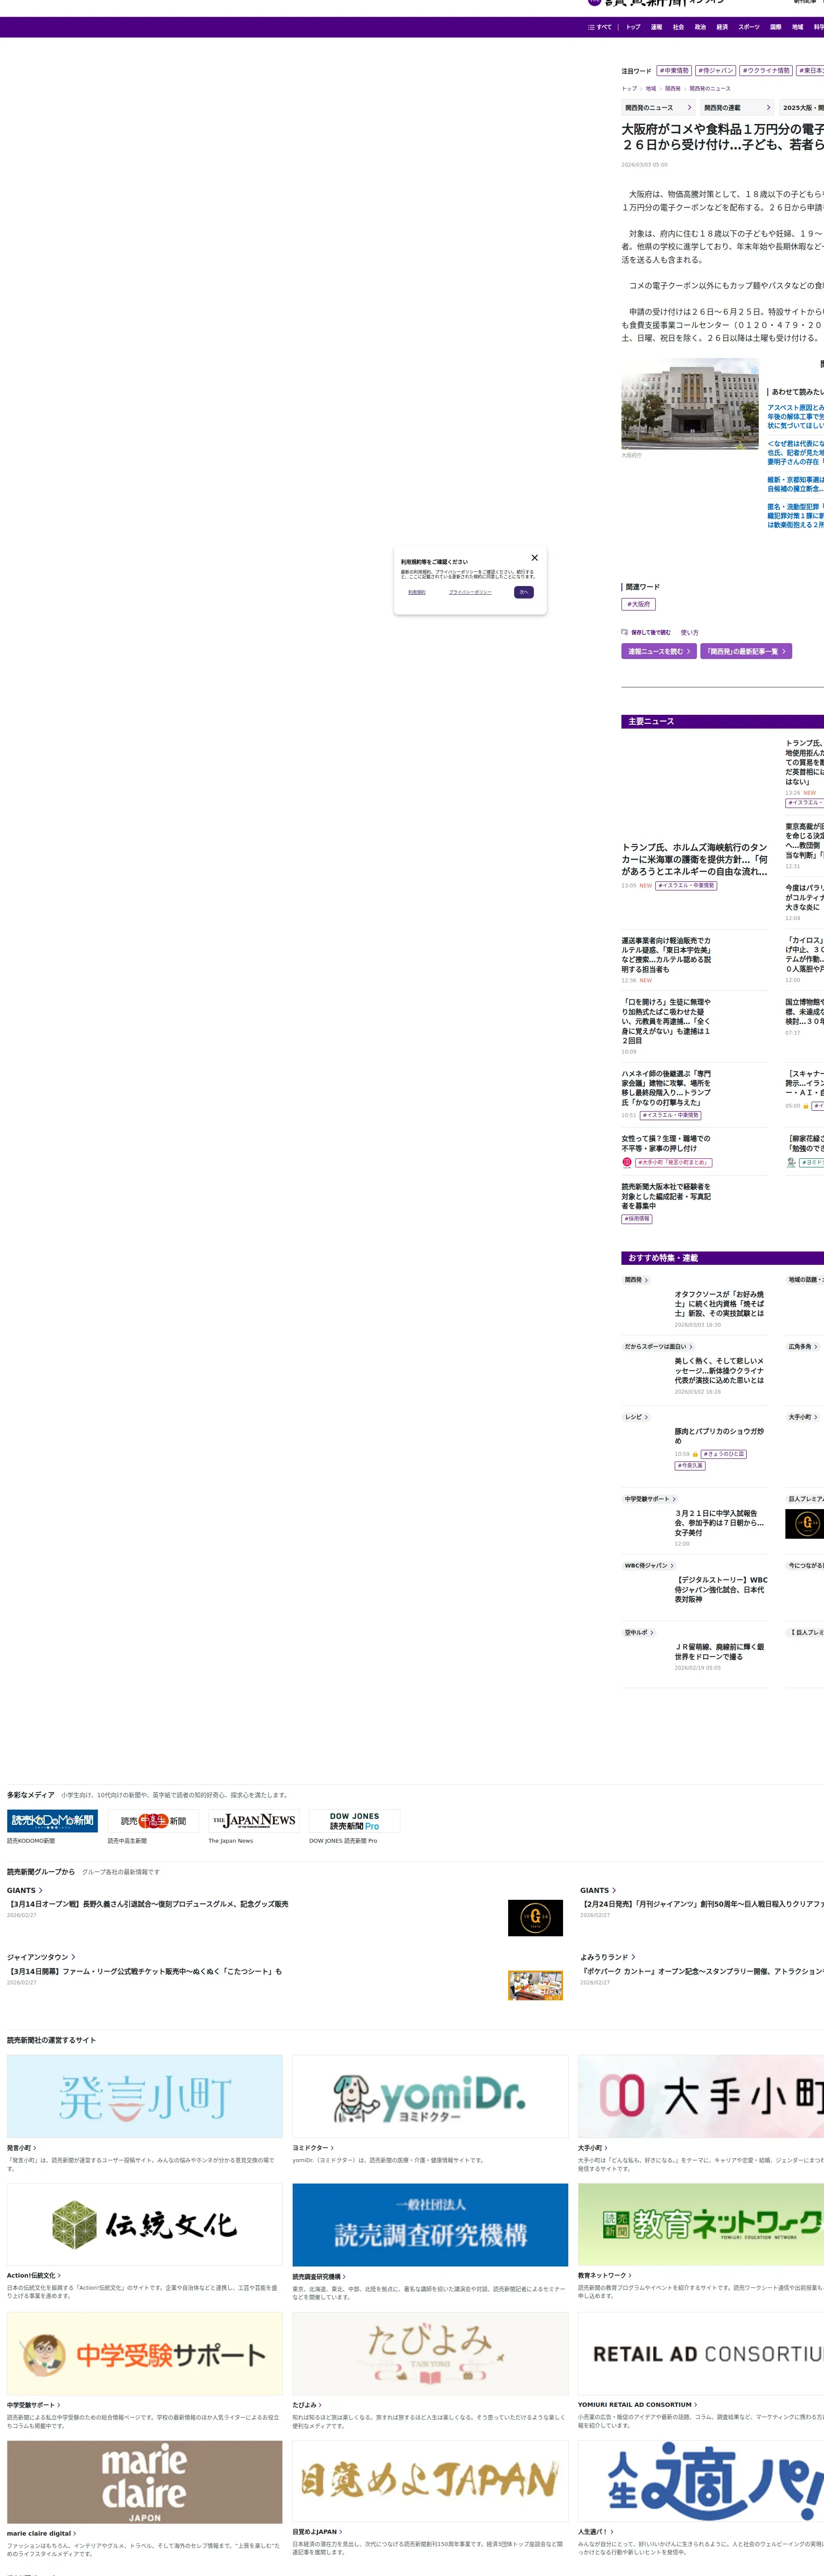
Task: Open thumbnail beside こたつシート ticket headline
Action: click(x=535, y=1984)
